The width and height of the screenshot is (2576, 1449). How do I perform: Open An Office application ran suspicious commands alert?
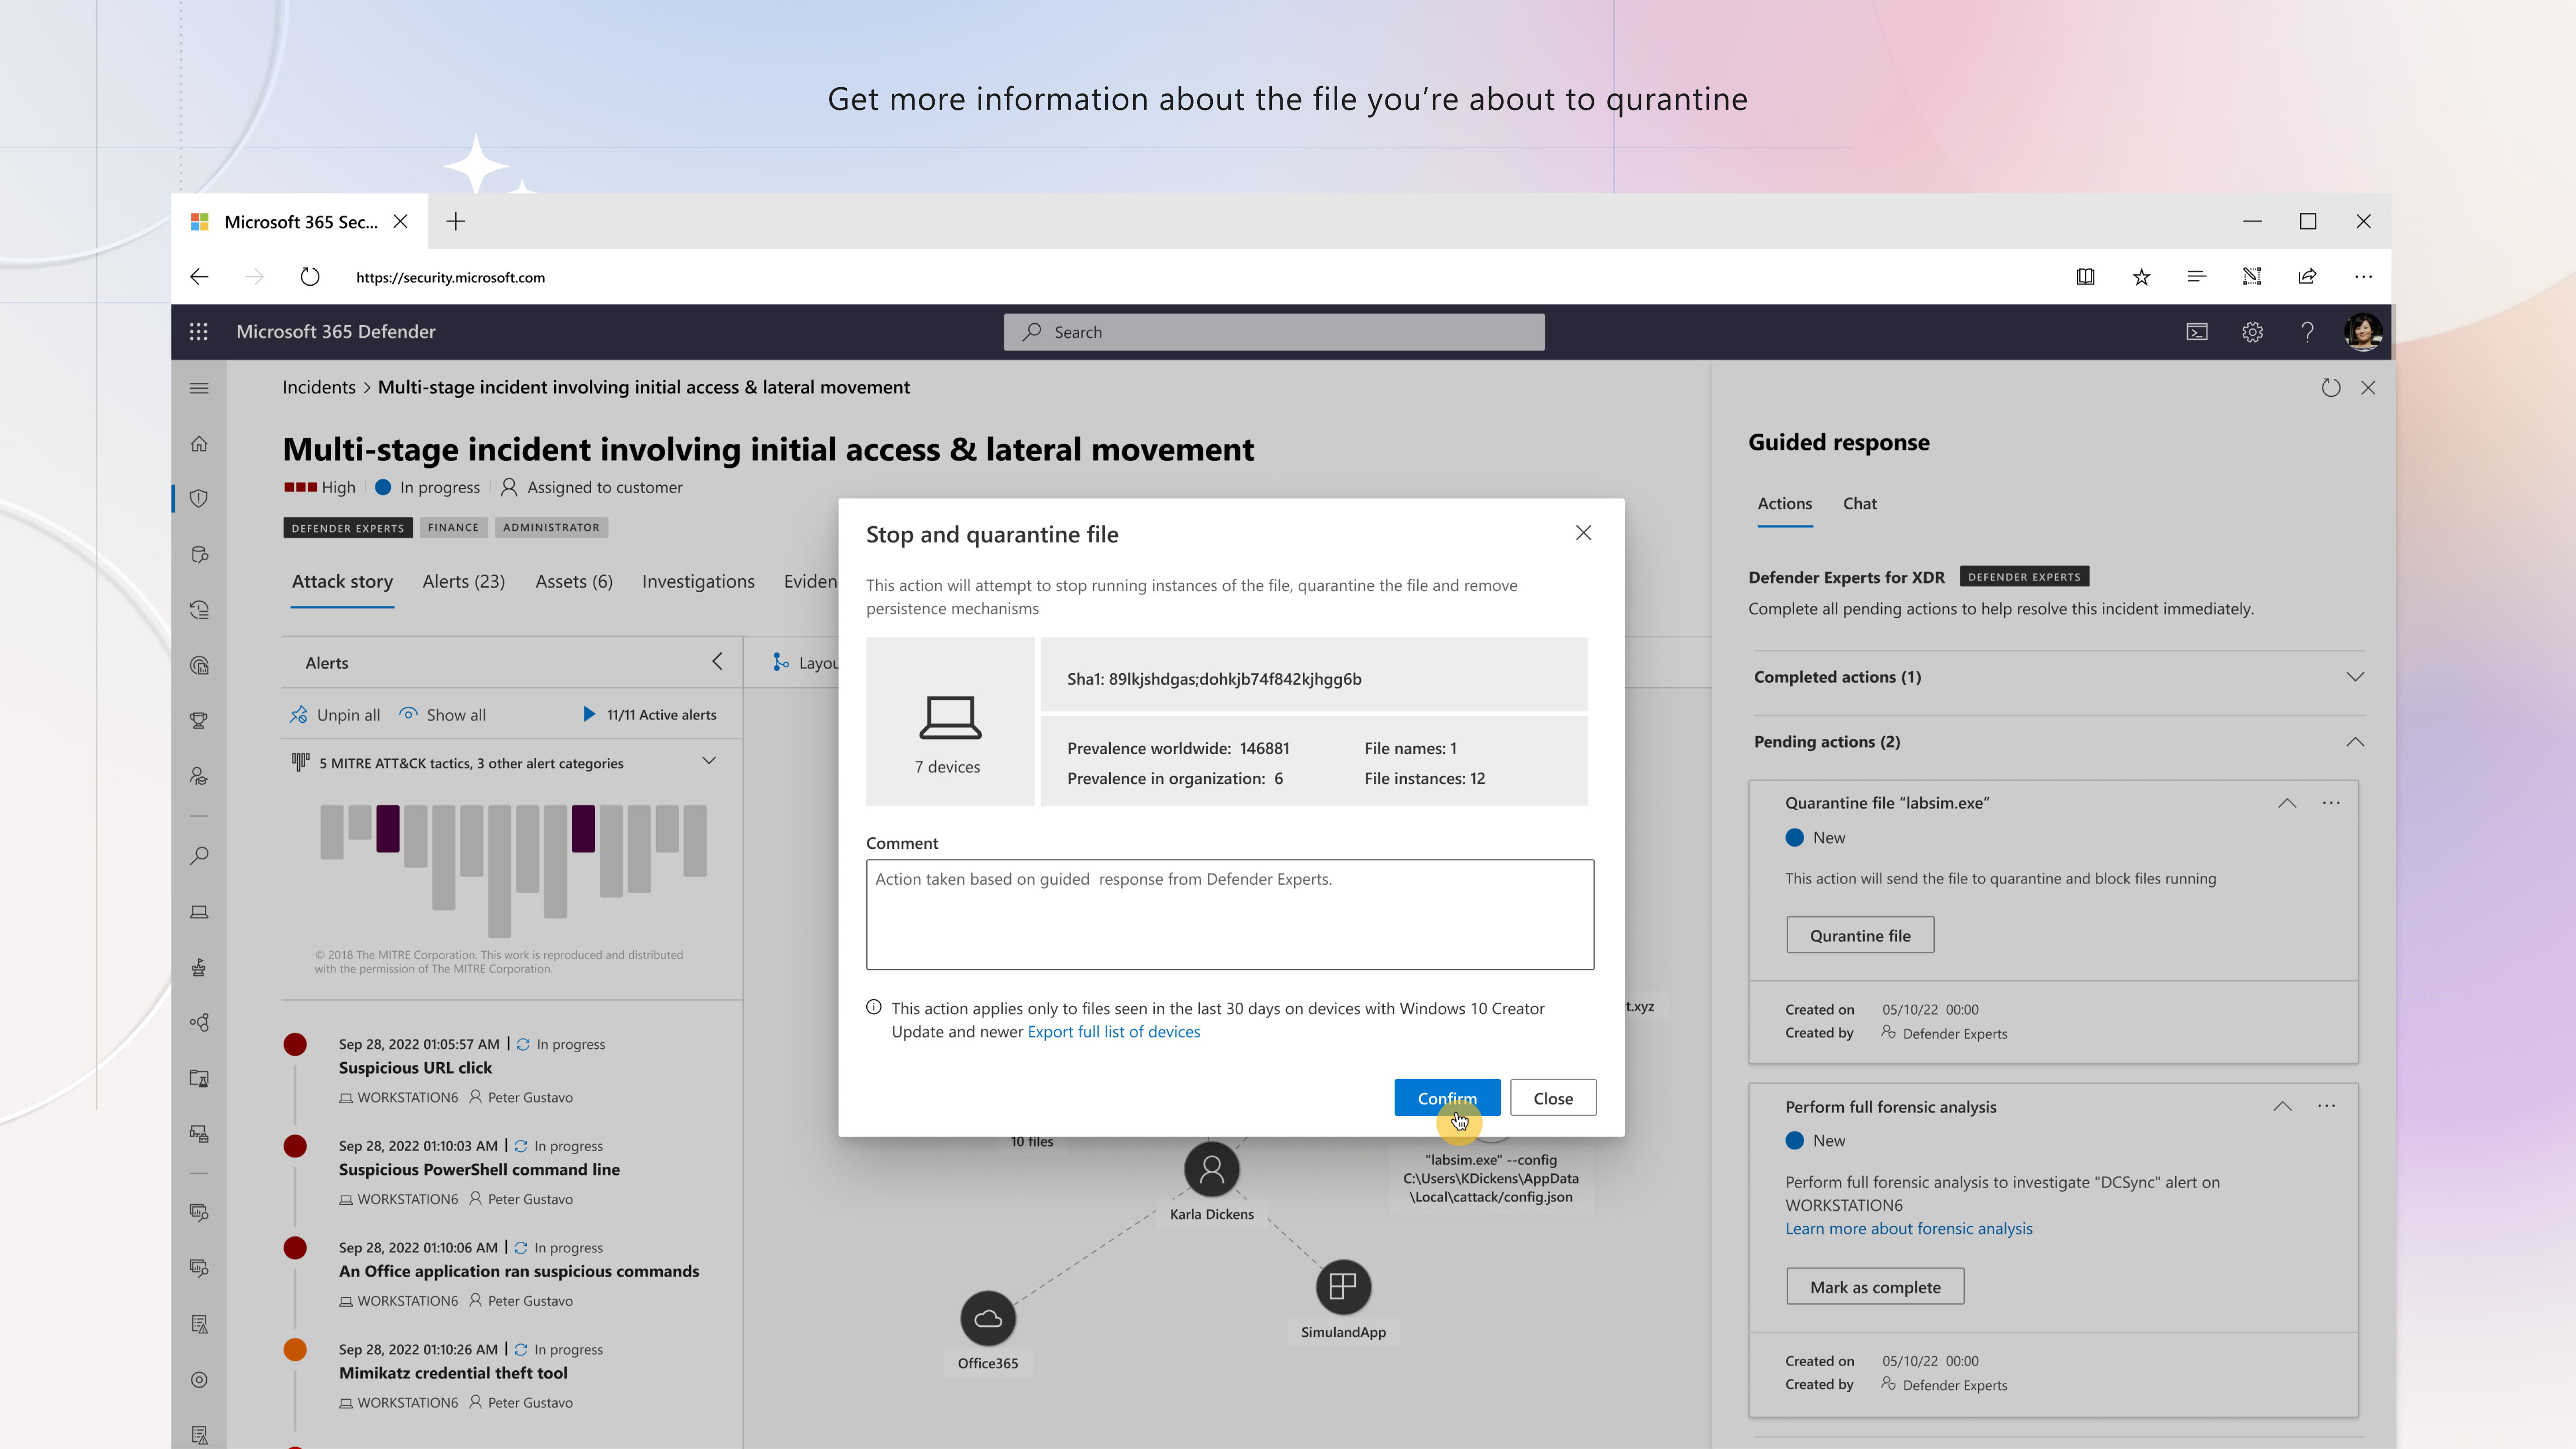click(519, 1272)
